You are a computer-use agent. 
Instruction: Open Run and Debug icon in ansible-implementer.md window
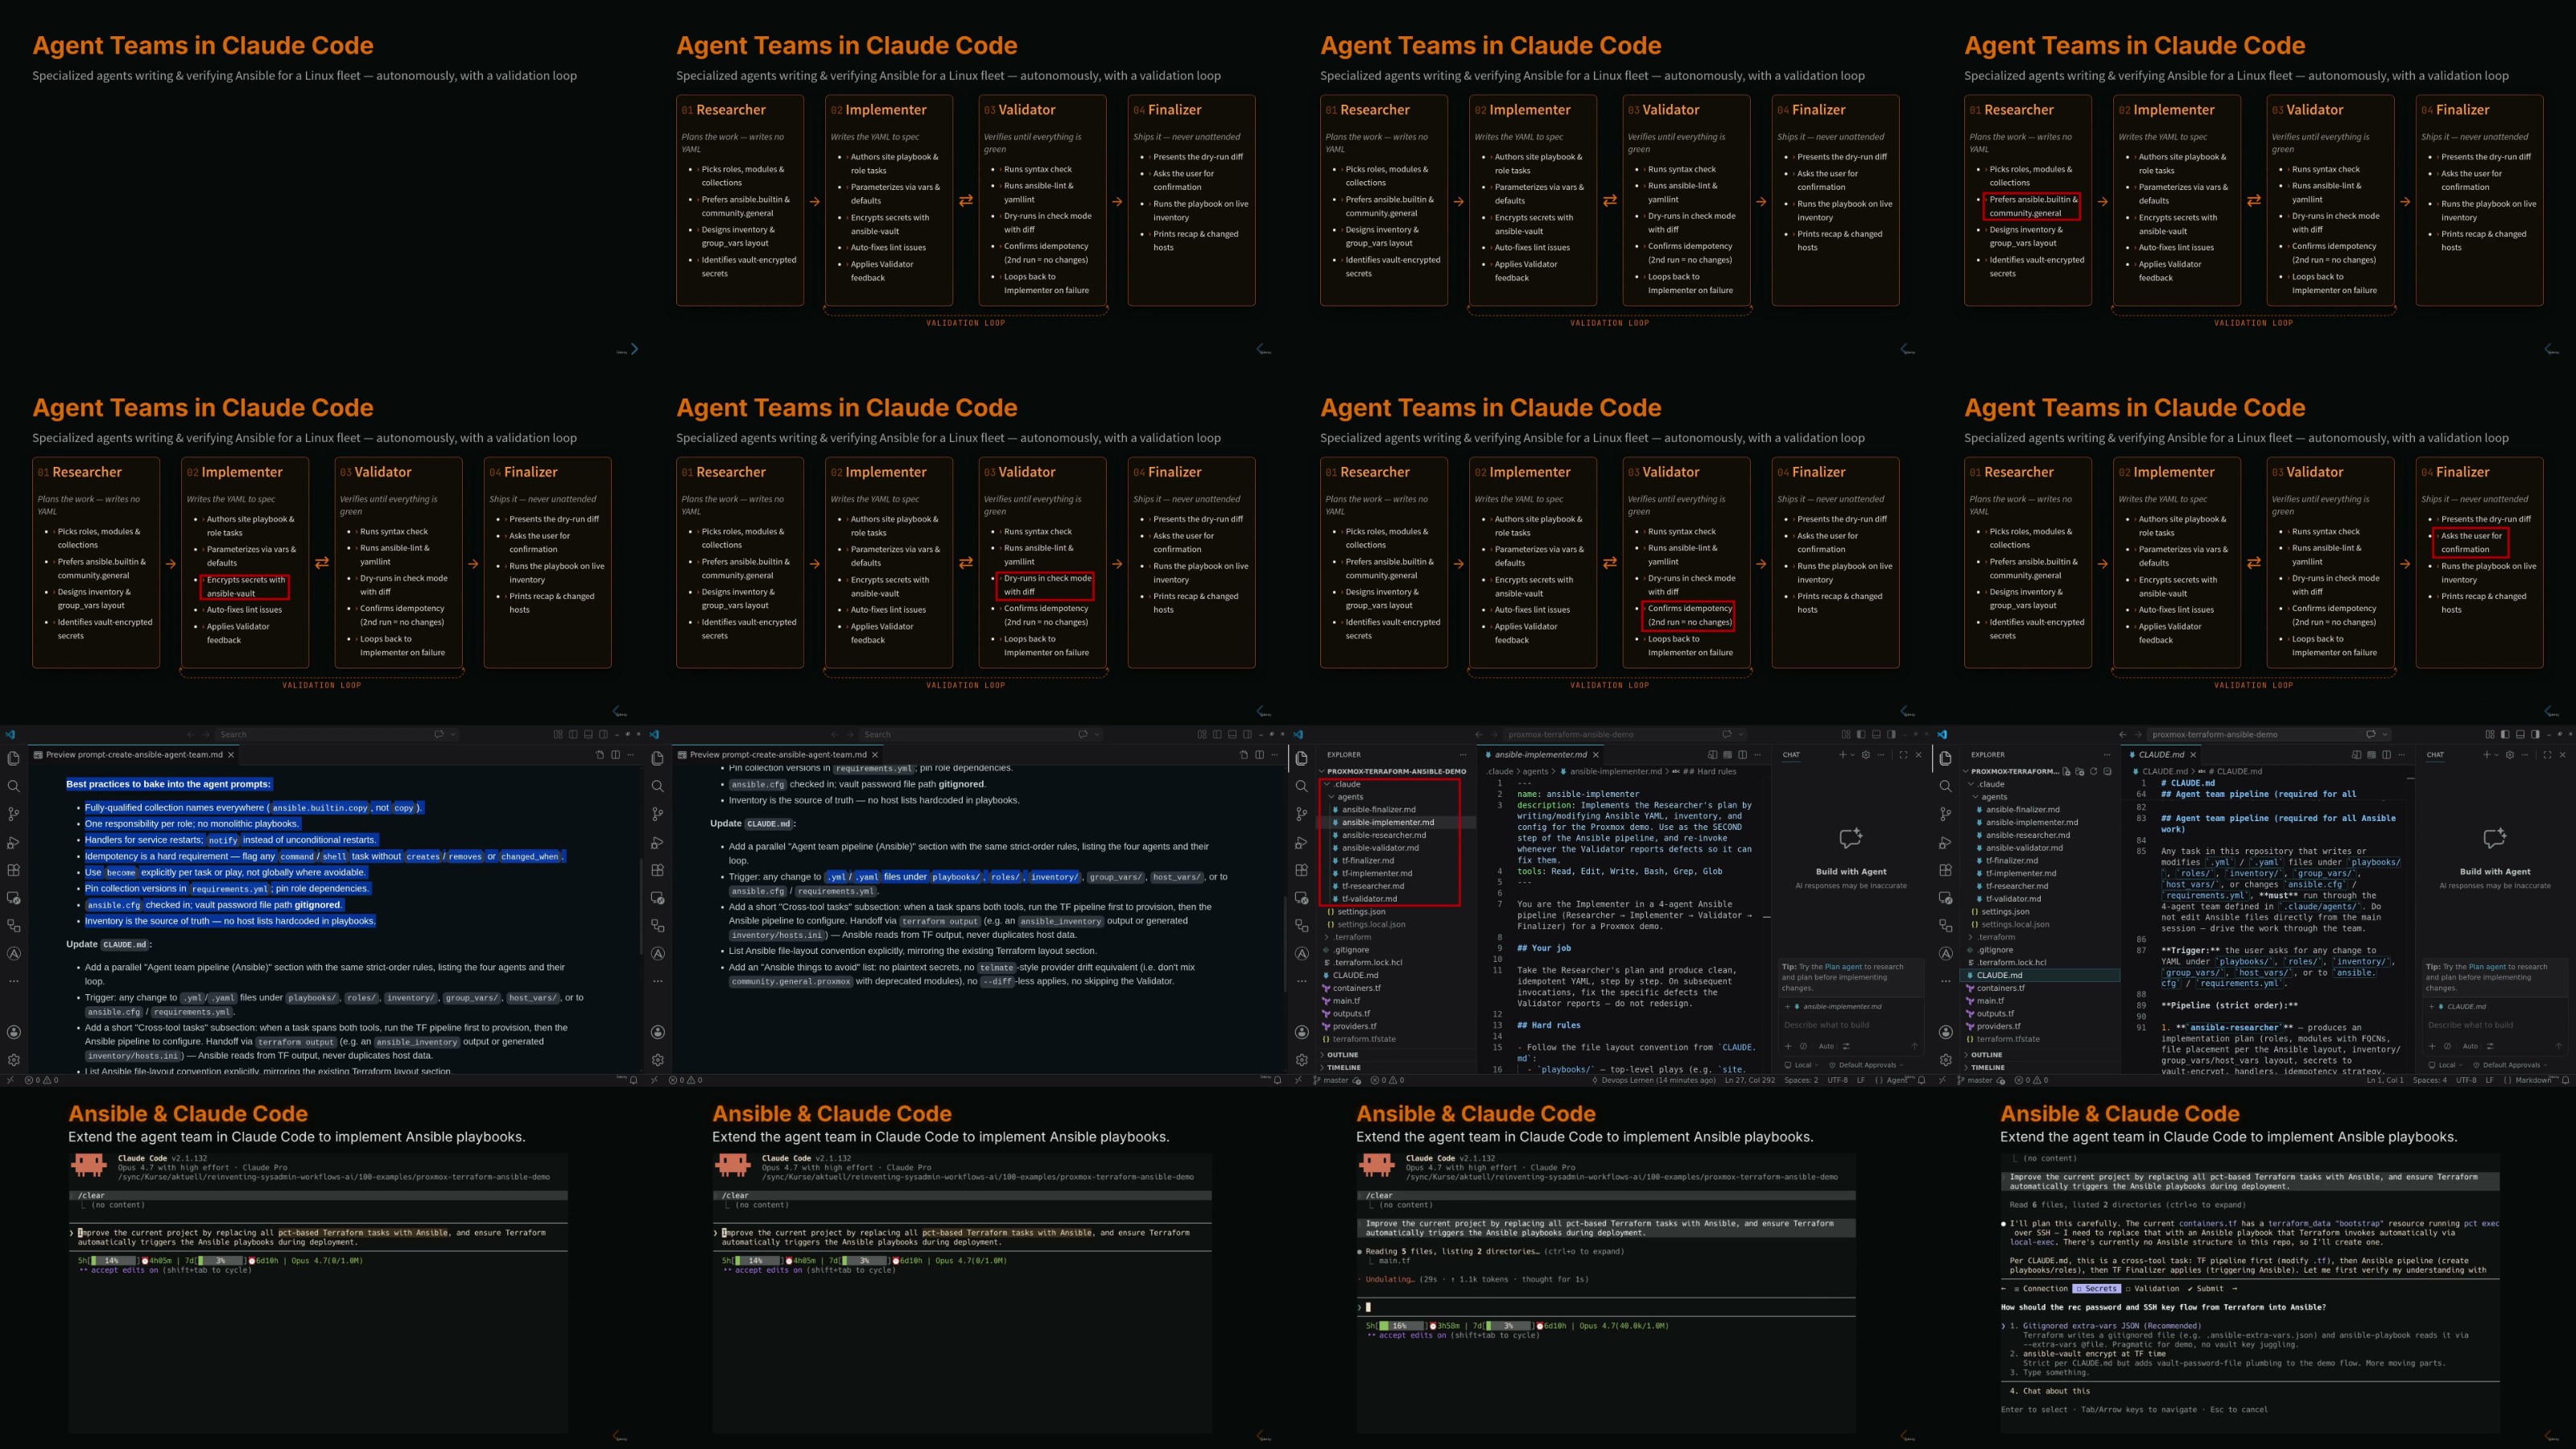(1301, 842)
